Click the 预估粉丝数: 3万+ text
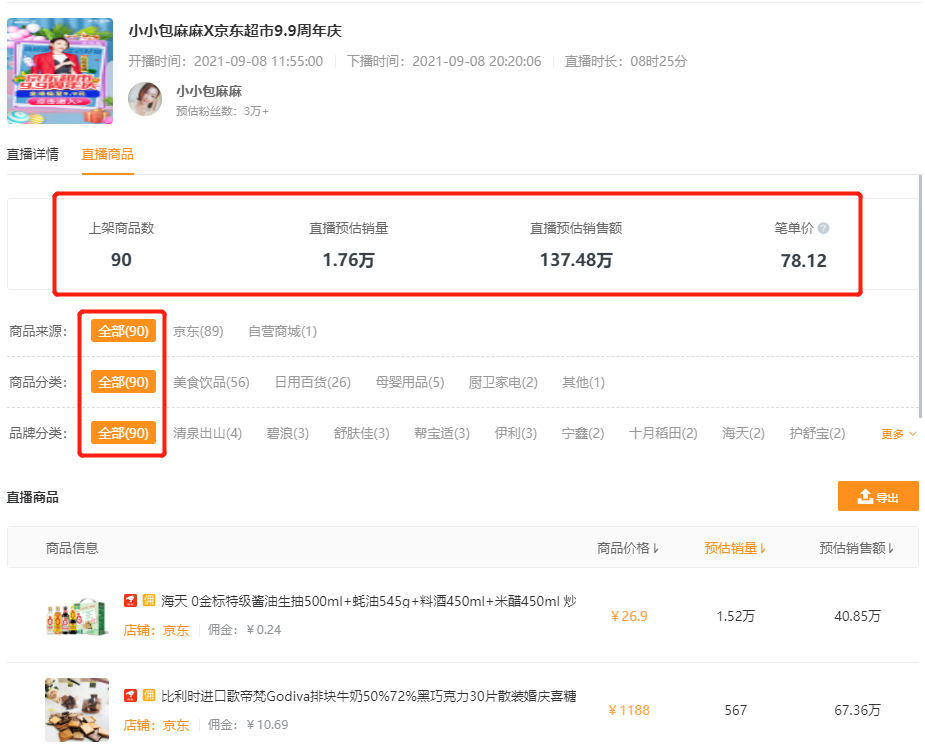Screen dimensions: 925x751 pyautogui.click(x=222, y=111)
